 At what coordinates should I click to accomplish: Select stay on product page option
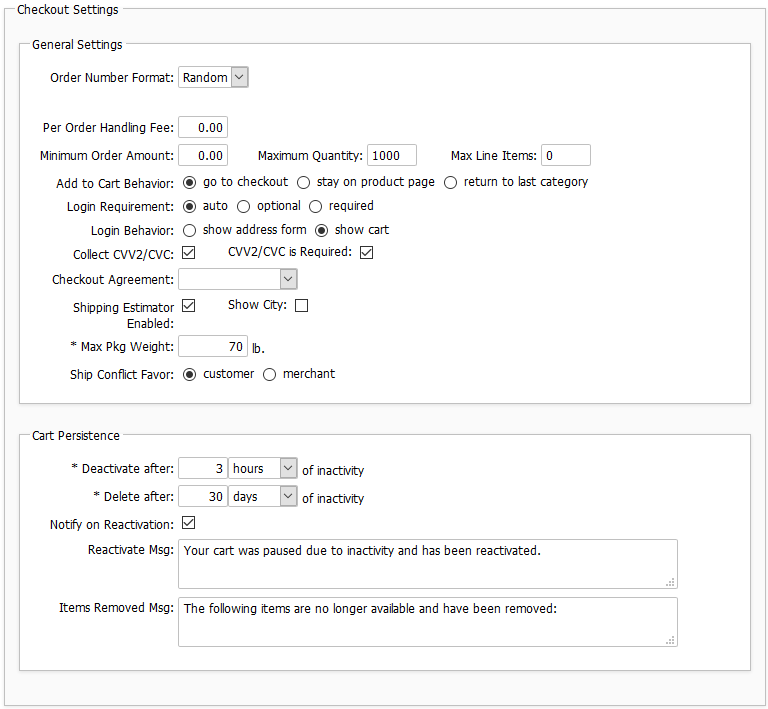coord(303,182)
